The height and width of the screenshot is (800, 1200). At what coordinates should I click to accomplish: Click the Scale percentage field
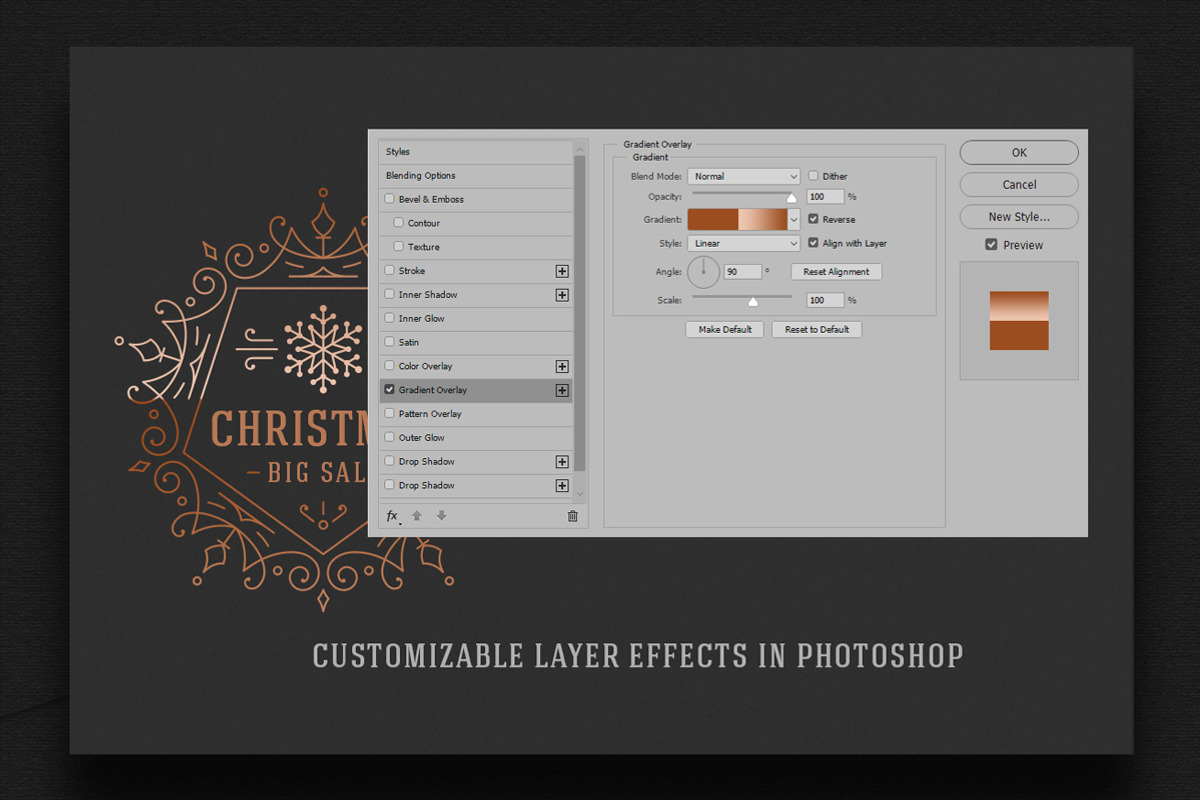click(825, 300)
